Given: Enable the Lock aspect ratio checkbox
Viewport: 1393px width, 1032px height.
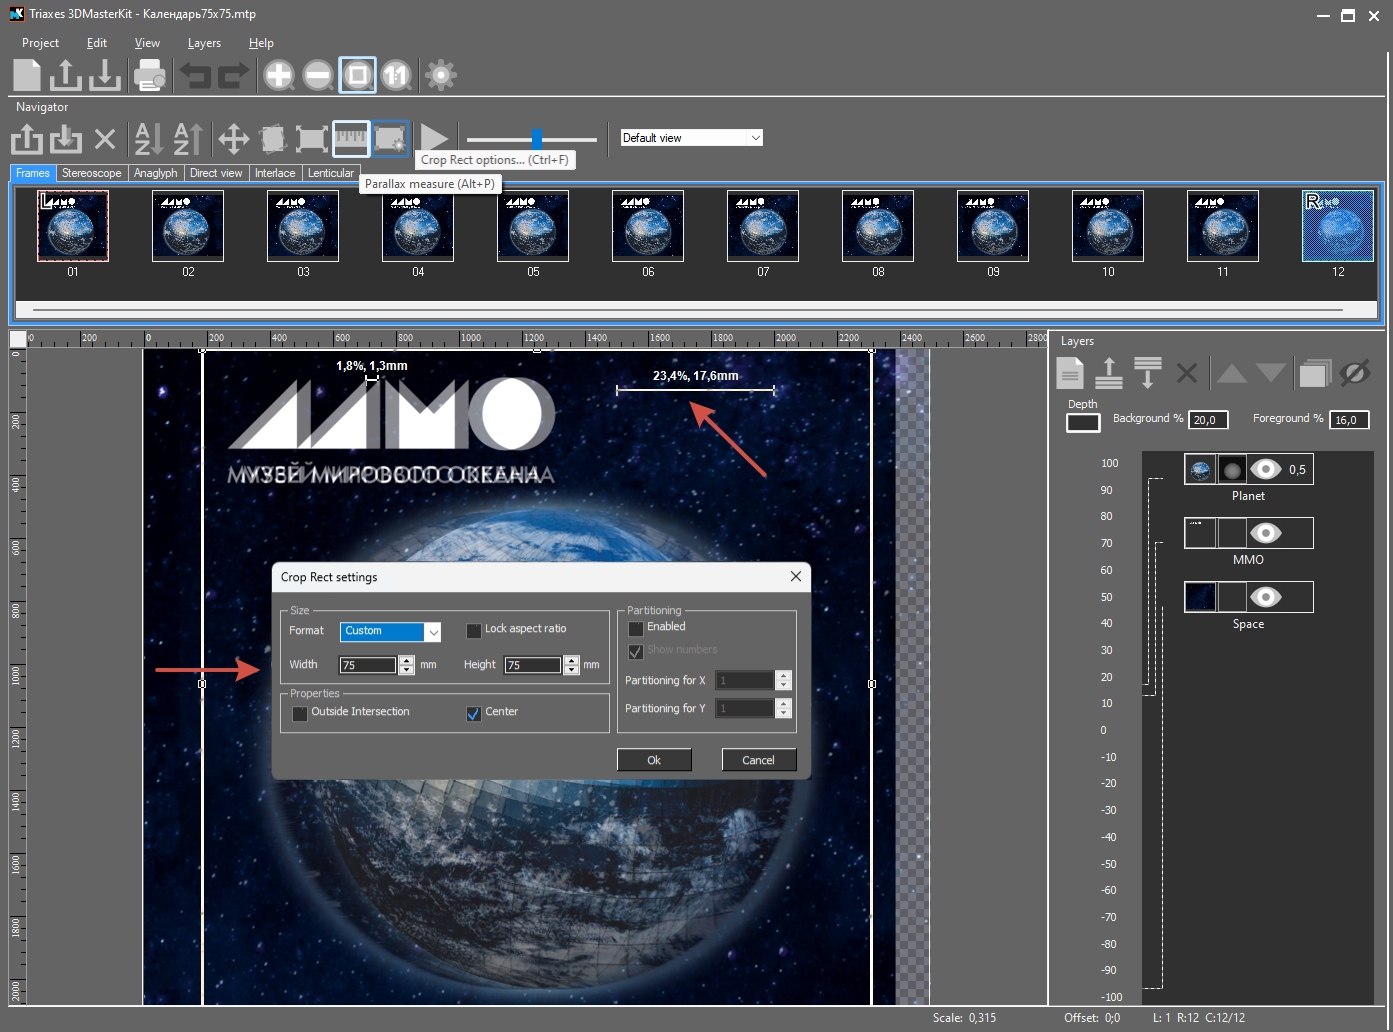Looking at the screenshot, I should pyautogui.click(x=474, y=629).
